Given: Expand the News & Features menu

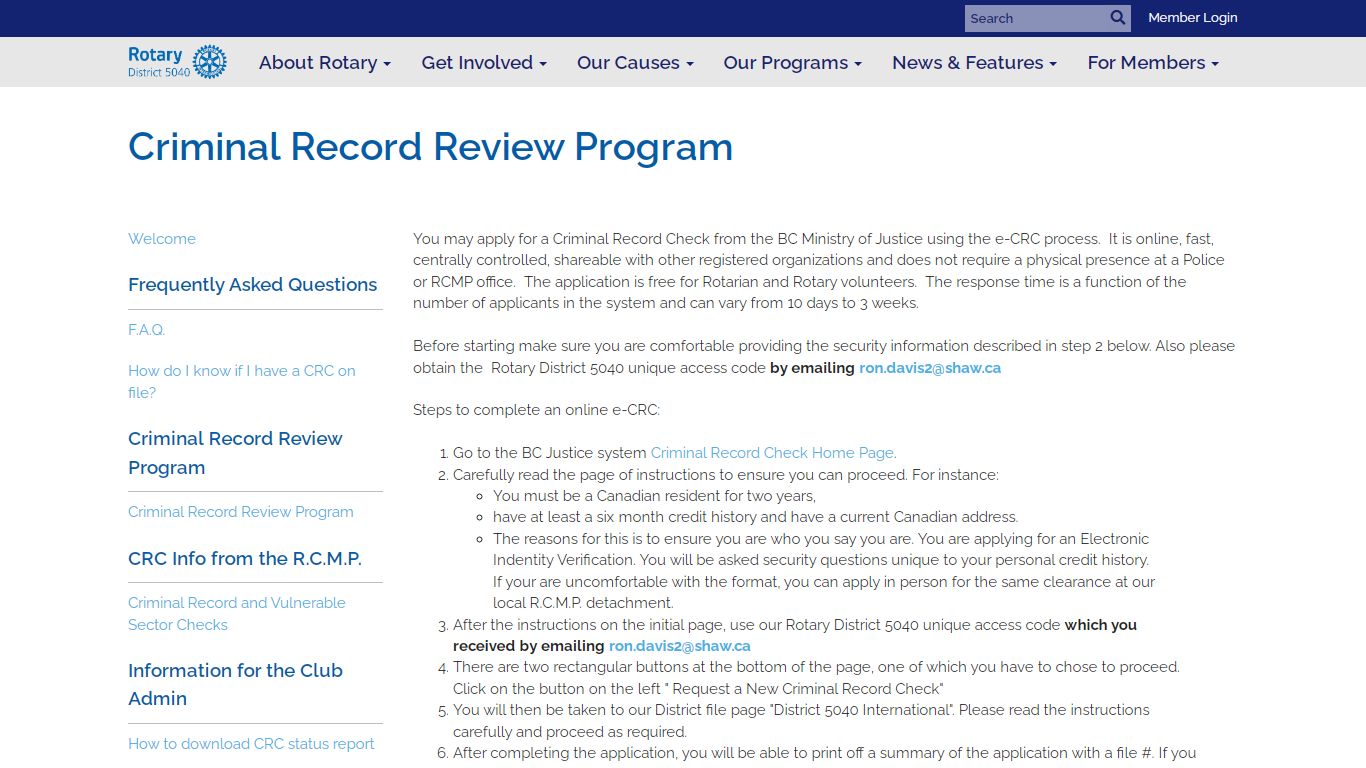Looking at the screenshot, I should pyautogui.click(x=974, y=62).
